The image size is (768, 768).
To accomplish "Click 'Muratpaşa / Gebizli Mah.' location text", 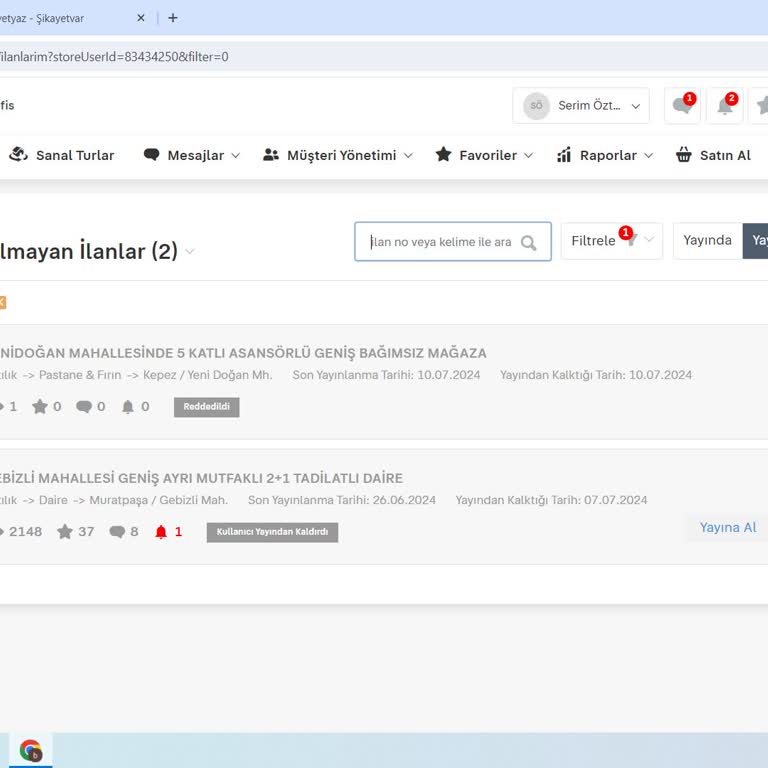I will coord(159,501).
